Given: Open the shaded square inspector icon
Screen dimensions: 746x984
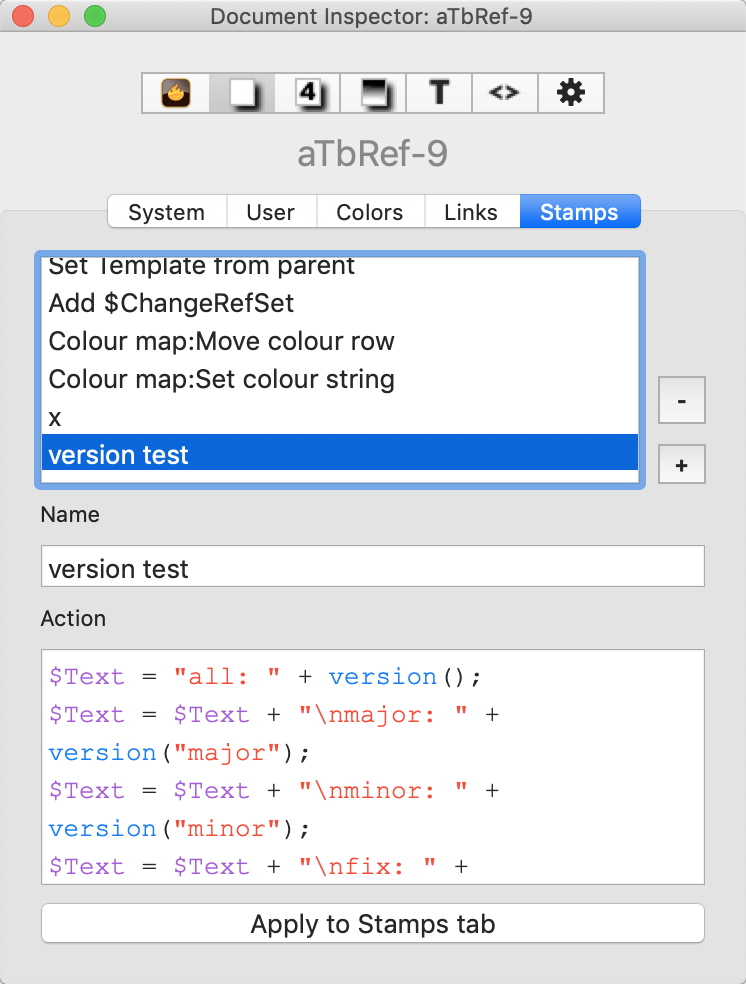Looking at the screenshot, I should pos(373,94).
